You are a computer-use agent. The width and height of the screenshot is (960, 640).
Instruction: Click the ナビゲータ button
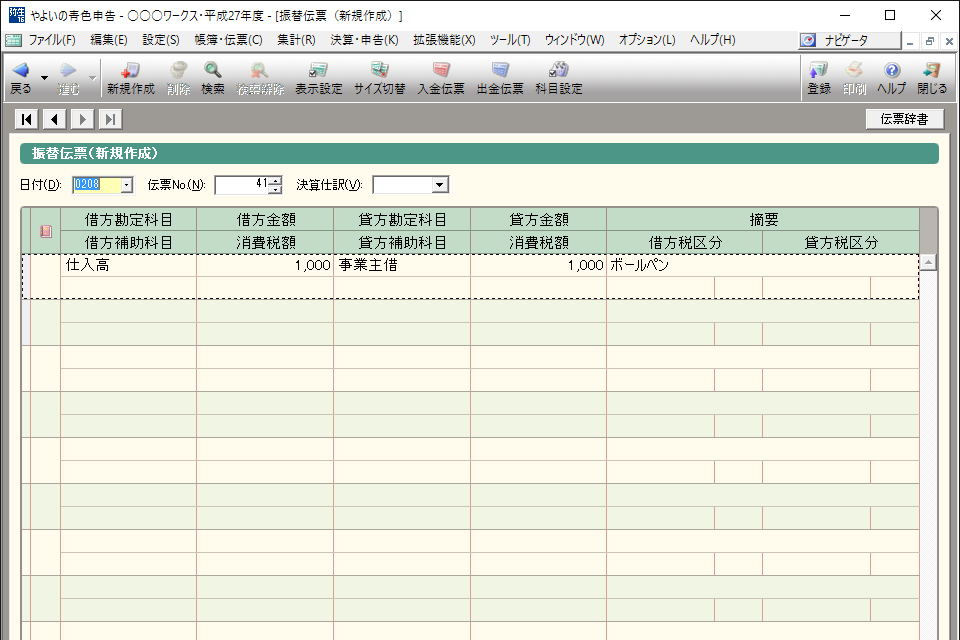(x=850, y=40)
